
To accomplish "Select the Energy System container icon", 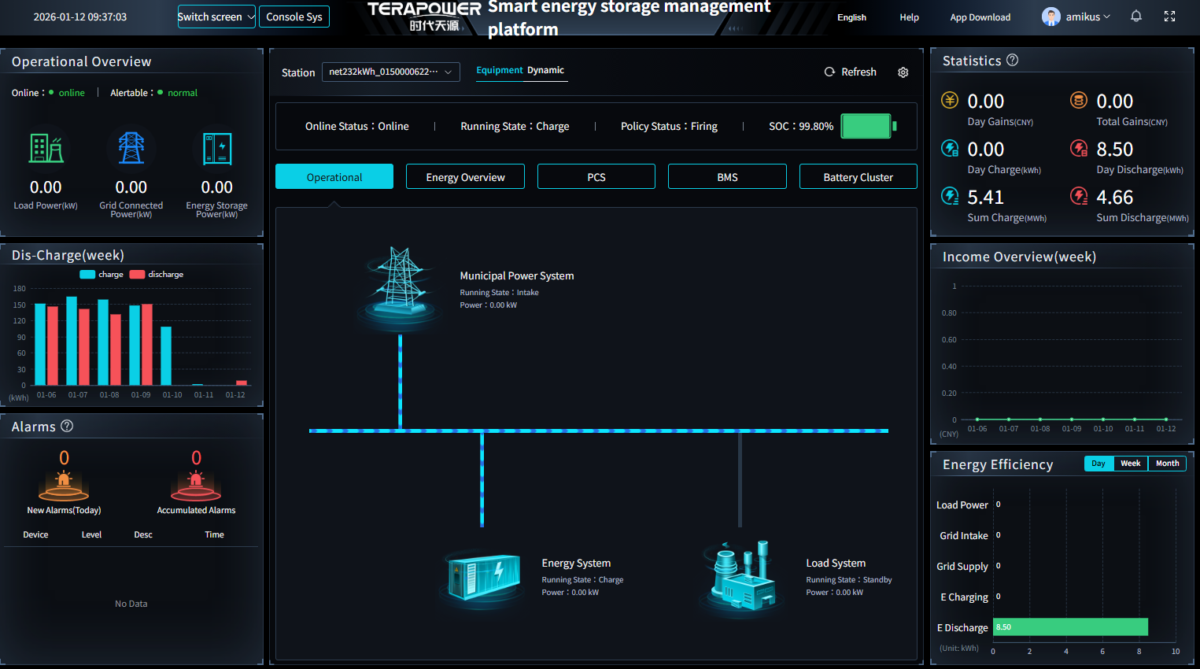I will coord(483,576).
